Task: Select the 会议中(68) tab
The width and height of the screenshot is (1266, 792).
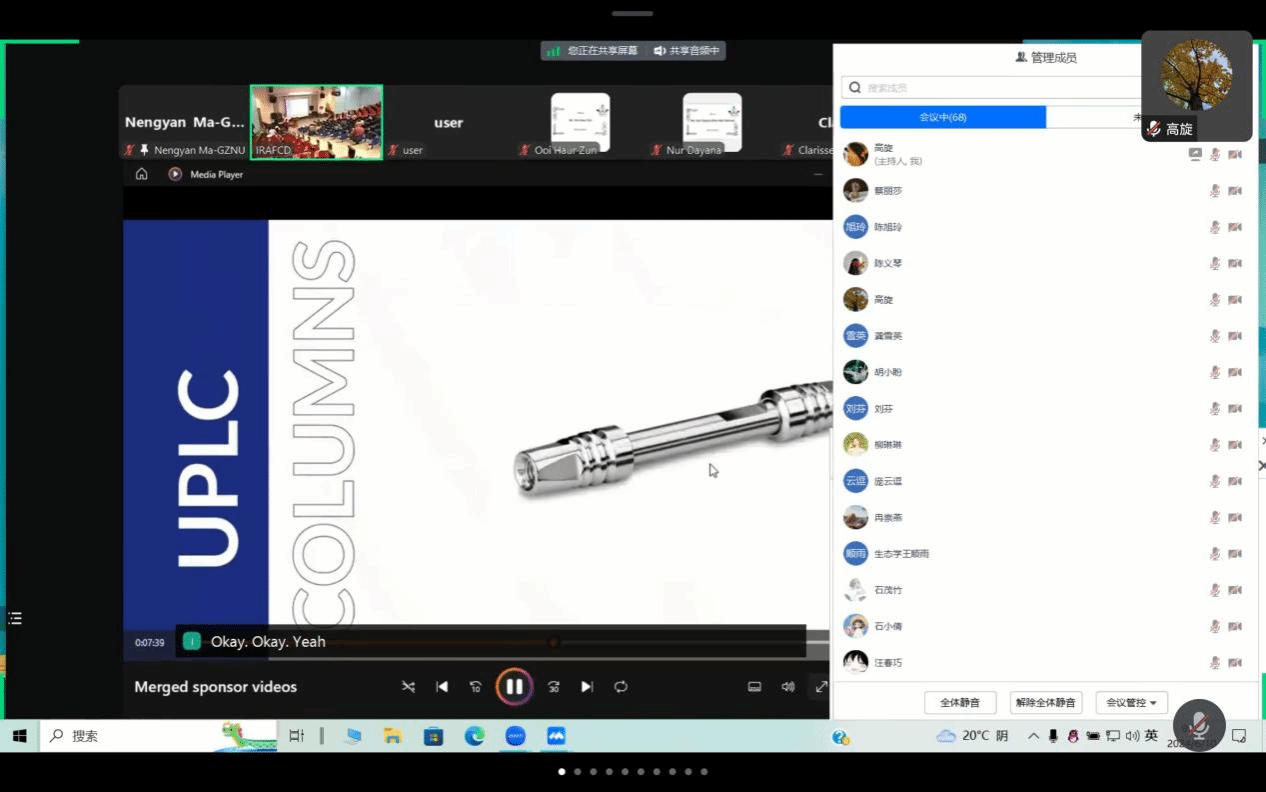Action: [942, 117]
